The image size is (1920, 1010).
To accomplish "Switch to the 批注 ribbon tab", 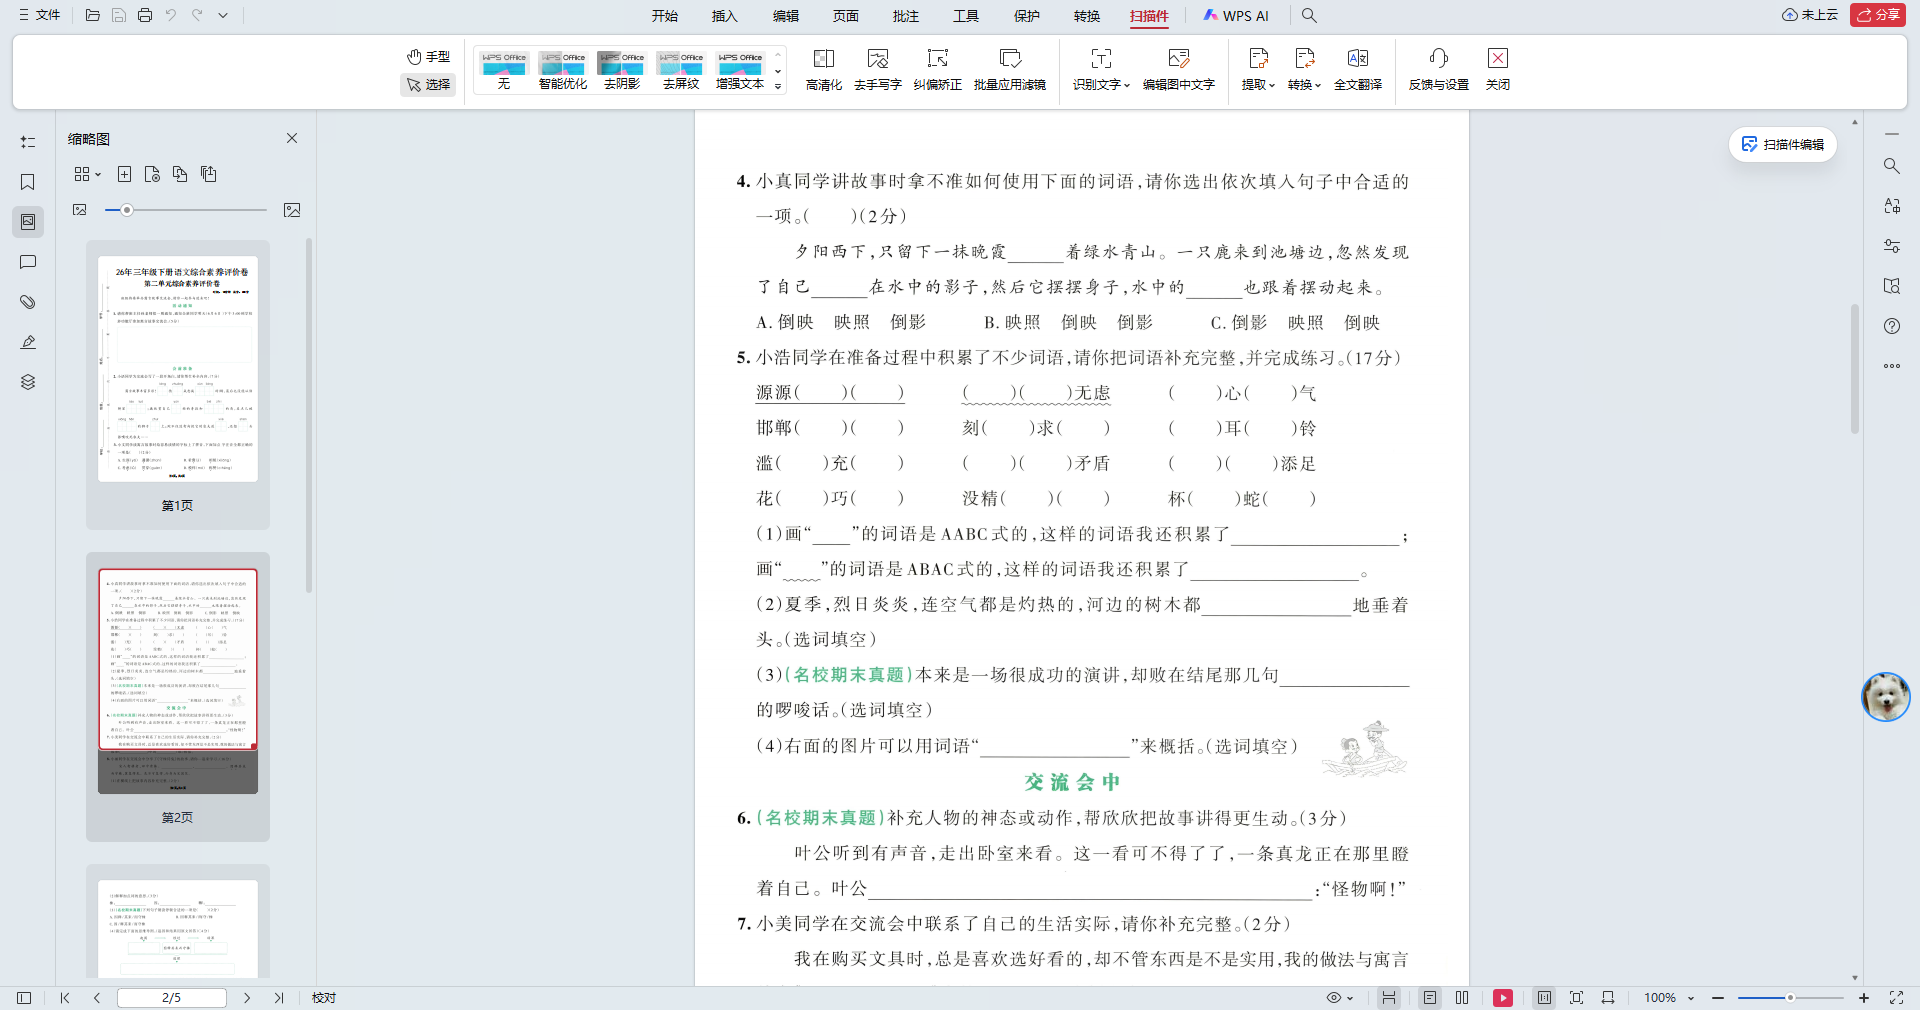I will (905, 16).
